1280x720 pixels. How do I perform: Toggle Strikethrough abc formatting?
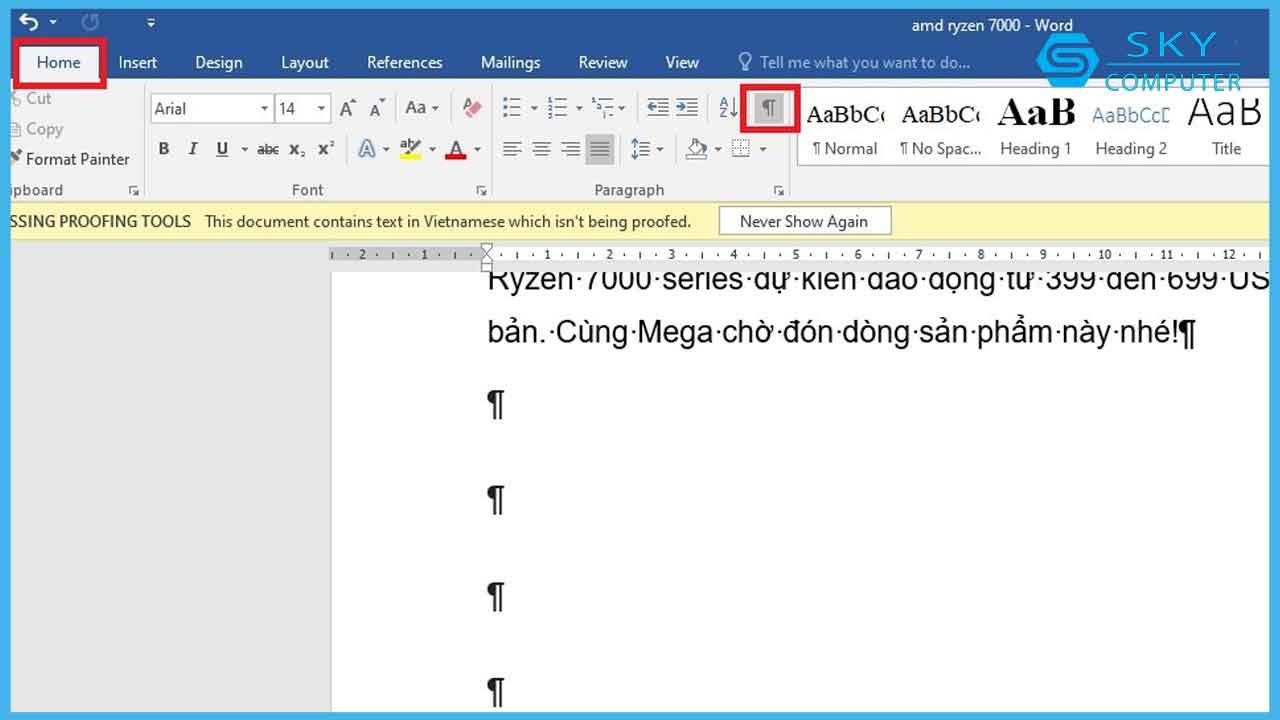click(x=268, y=149)
